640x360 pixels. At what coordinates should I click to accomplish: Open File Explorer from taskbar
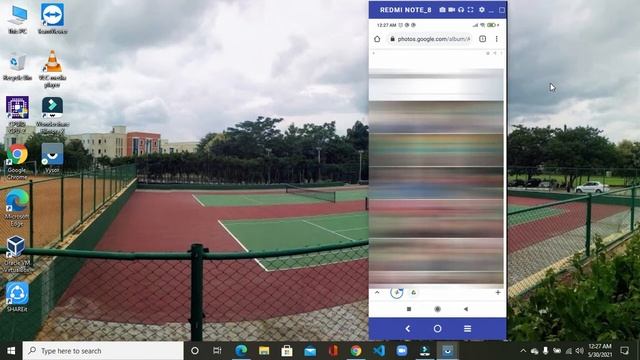(264, 351)
